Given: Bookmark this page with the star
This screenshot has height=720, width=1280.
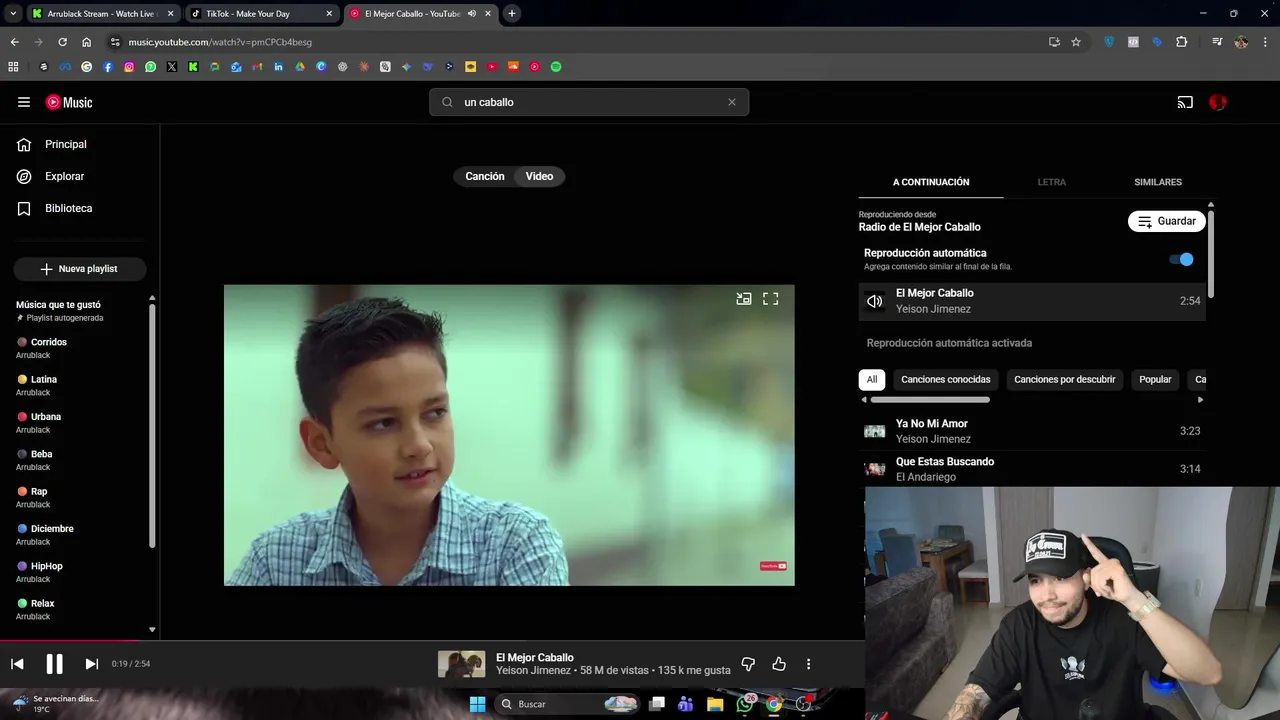Looking at the screenshot, I should click(1076, 42).
